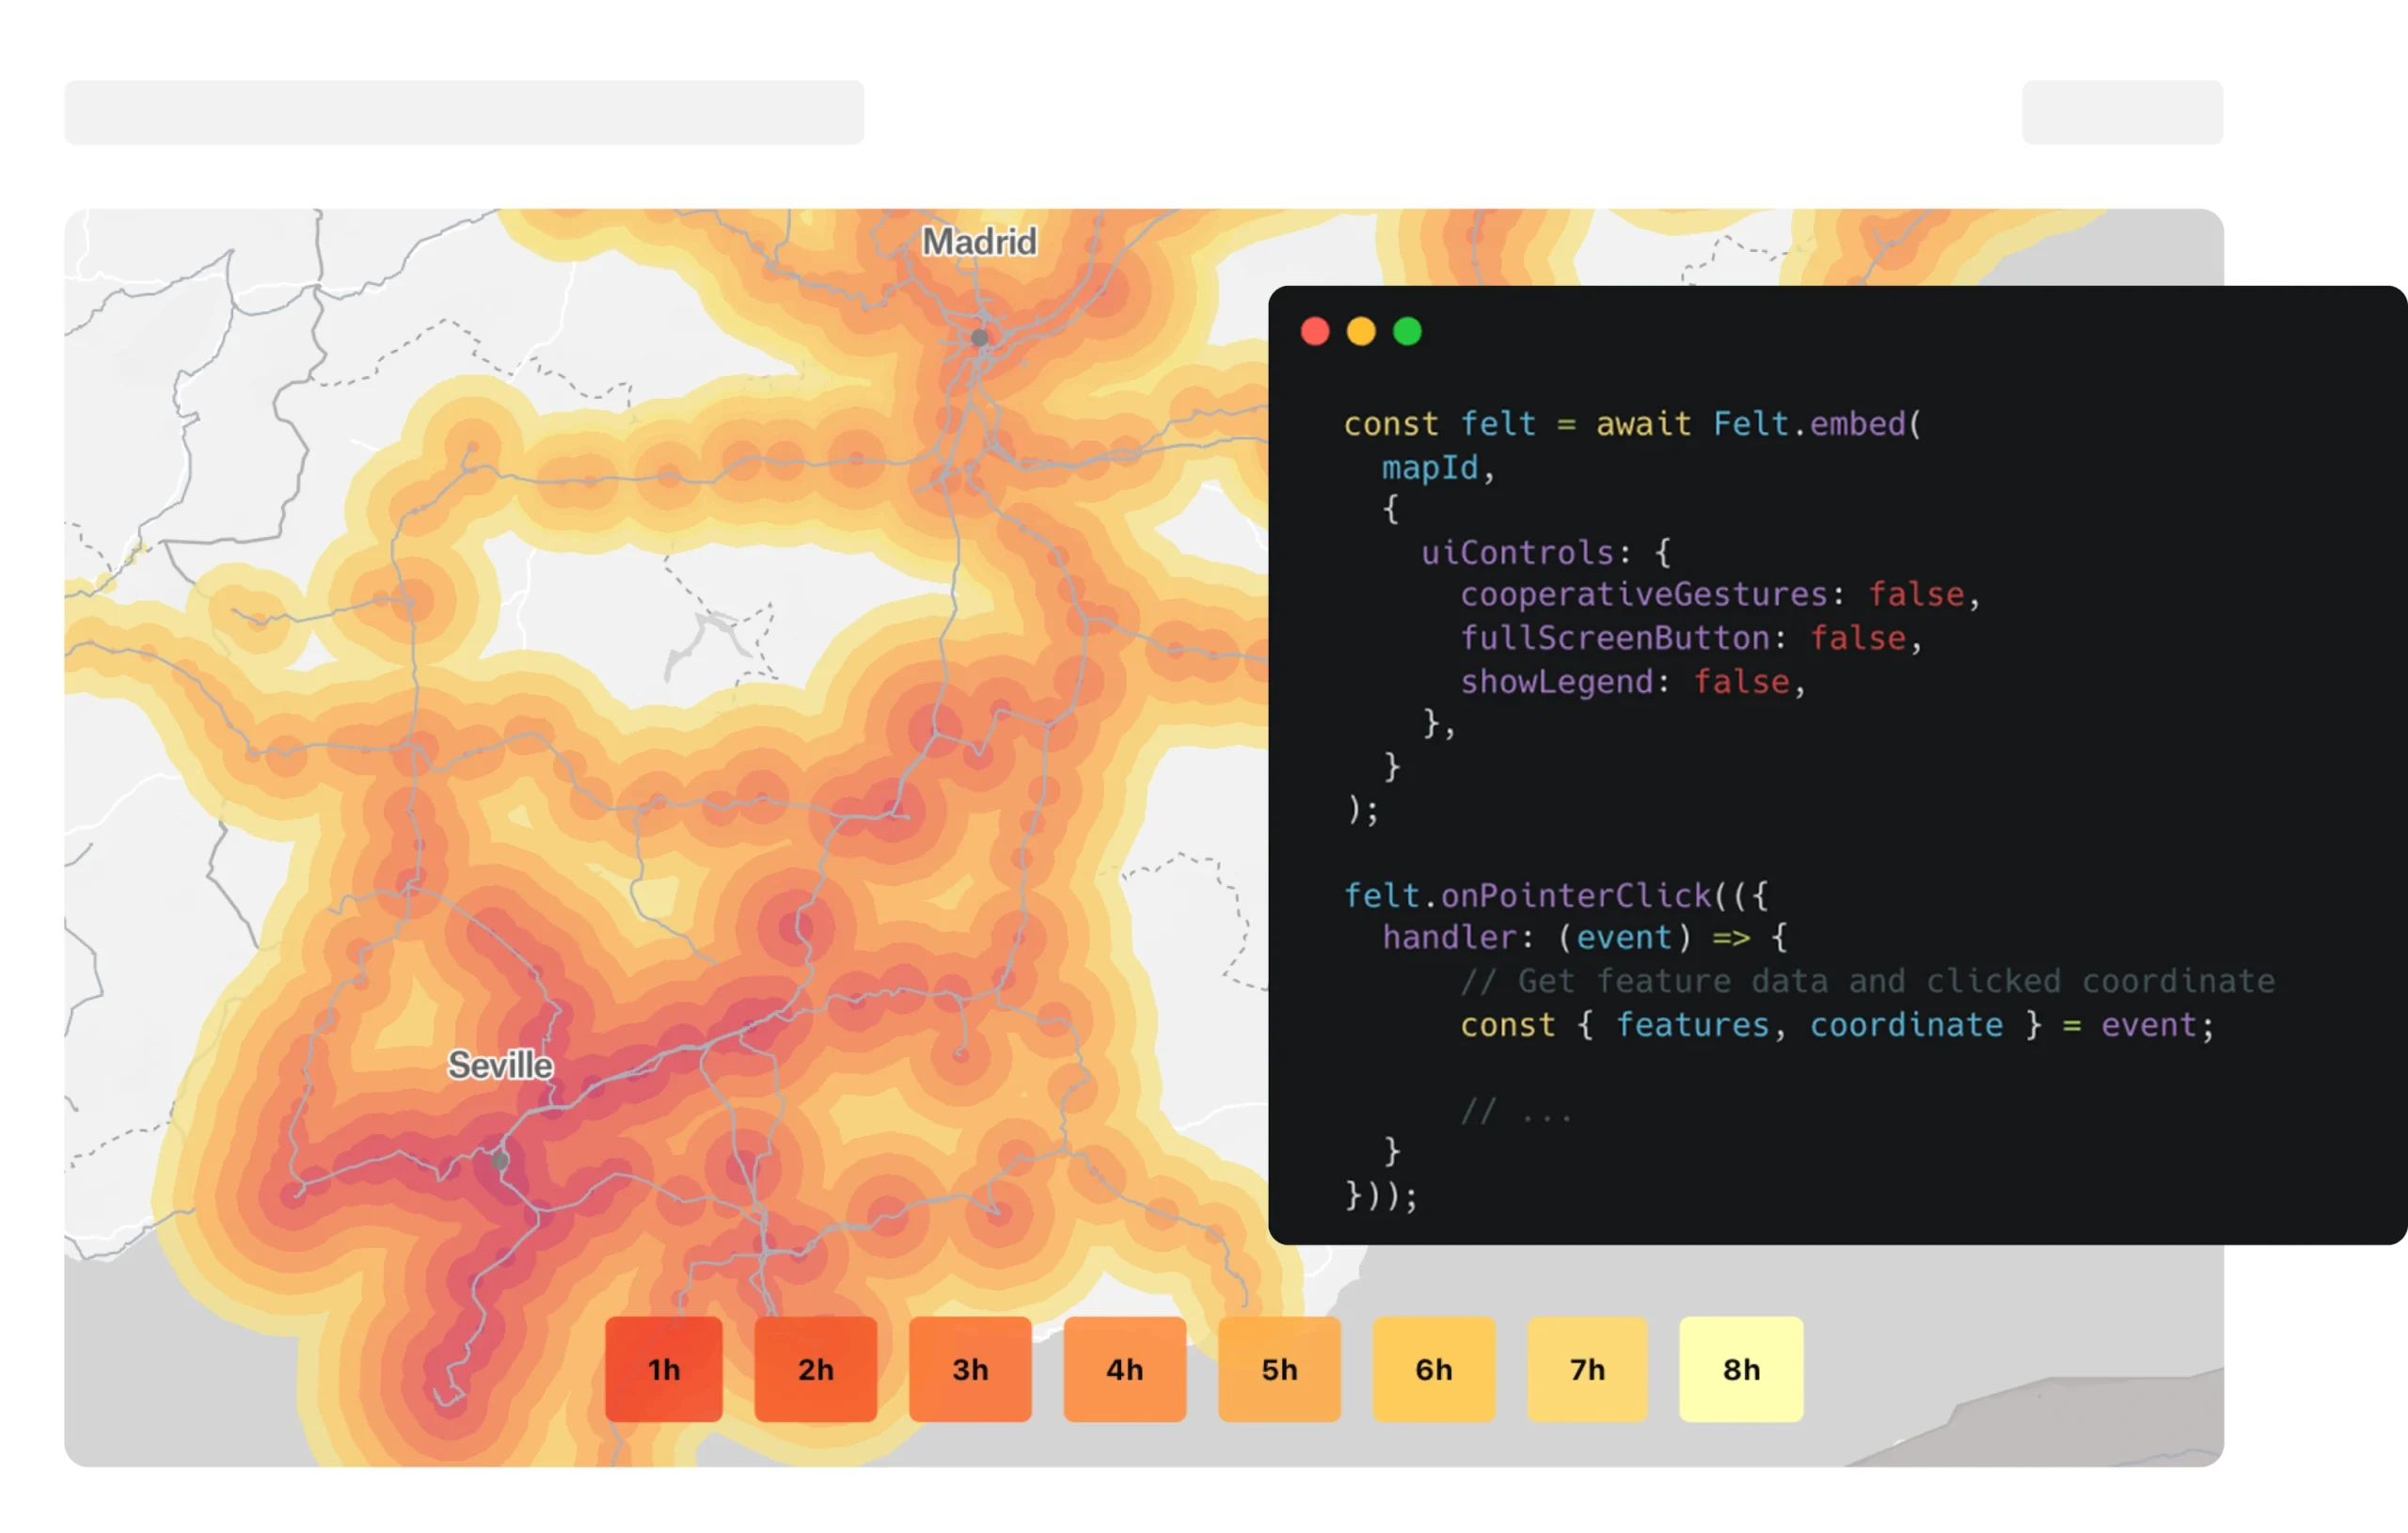Click the 1h travel time button
The width and height of the screenshot is (2408, 1533).
[x=663, y=1368]
